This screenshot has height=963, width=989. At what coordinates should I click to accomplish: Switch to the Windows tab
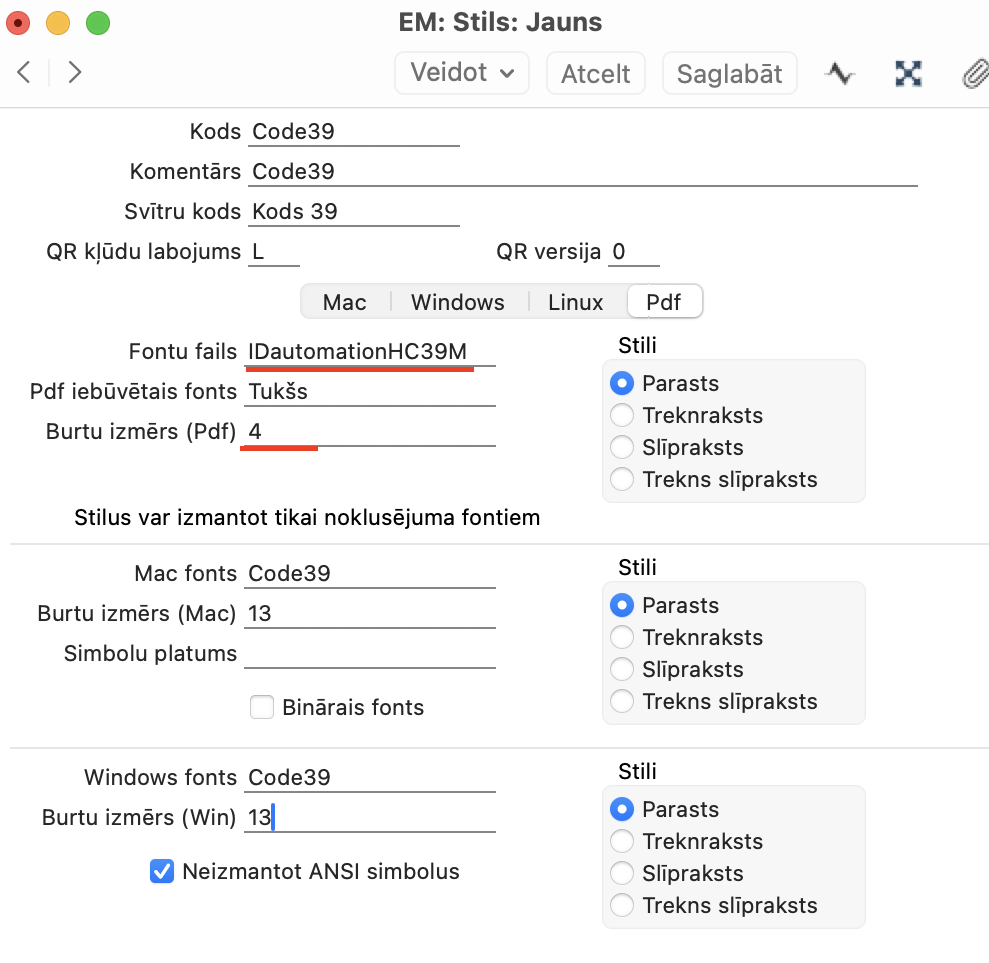[458, 302]
